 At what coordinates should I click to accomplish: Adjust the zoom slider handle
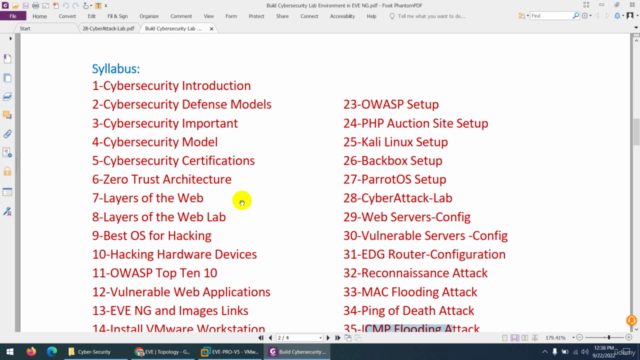click(609, 338)
